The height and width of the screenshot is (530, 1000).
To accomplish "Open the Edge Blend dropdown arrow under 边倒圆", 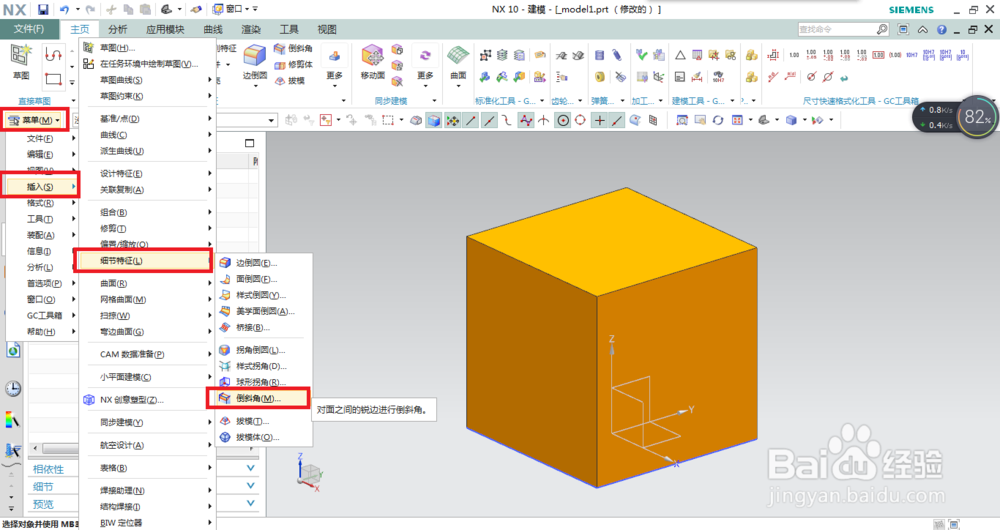I will point(254,85).
